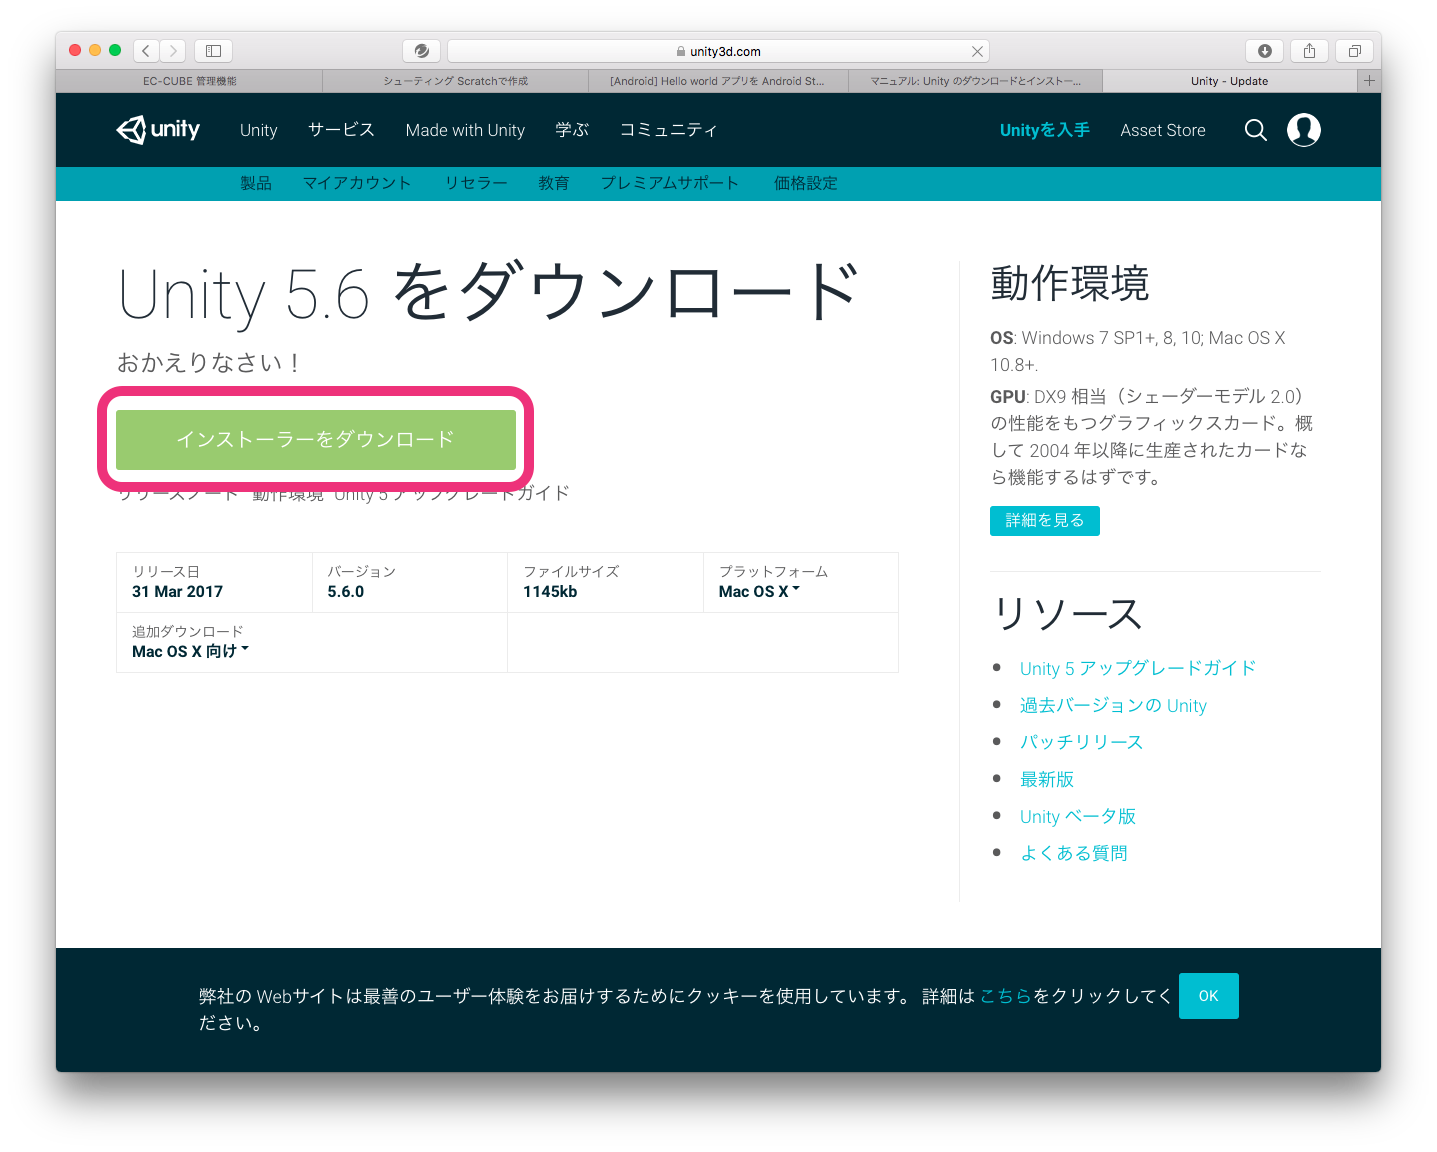Open the コミュニティ menu

668,130
